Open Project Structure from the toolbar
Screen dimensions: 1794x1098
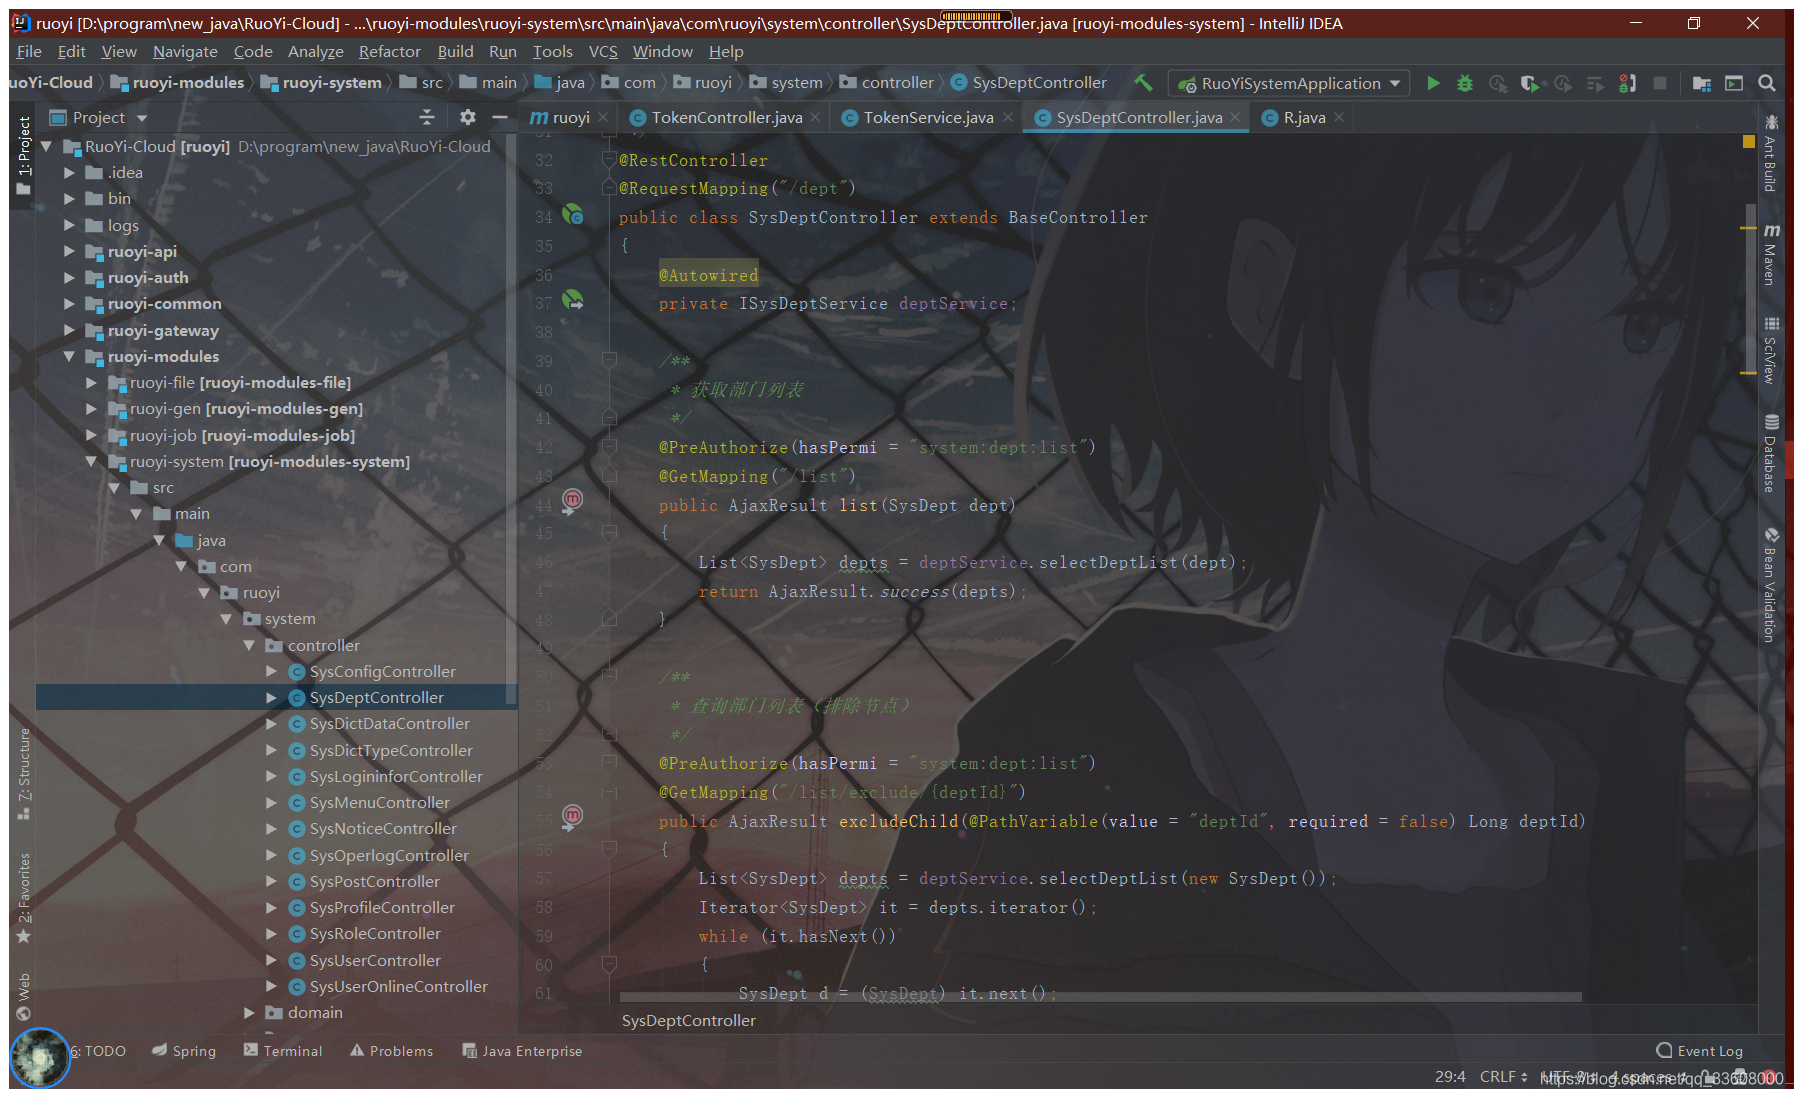tap(1701, 83)
